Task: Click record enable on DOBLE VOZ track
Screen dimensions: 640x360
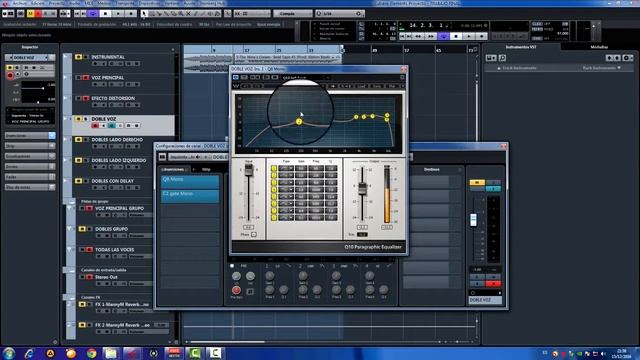Action: click(x=95, y=126)
